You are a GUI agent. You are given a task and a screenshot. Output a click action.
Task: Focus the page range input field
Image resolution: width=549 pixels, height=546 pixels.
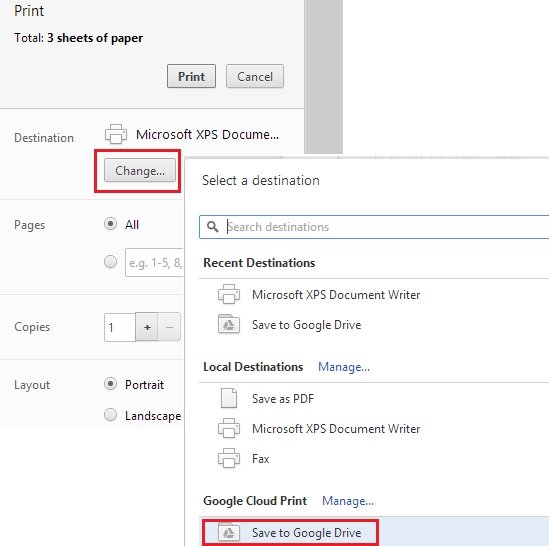tap(154, 262)
